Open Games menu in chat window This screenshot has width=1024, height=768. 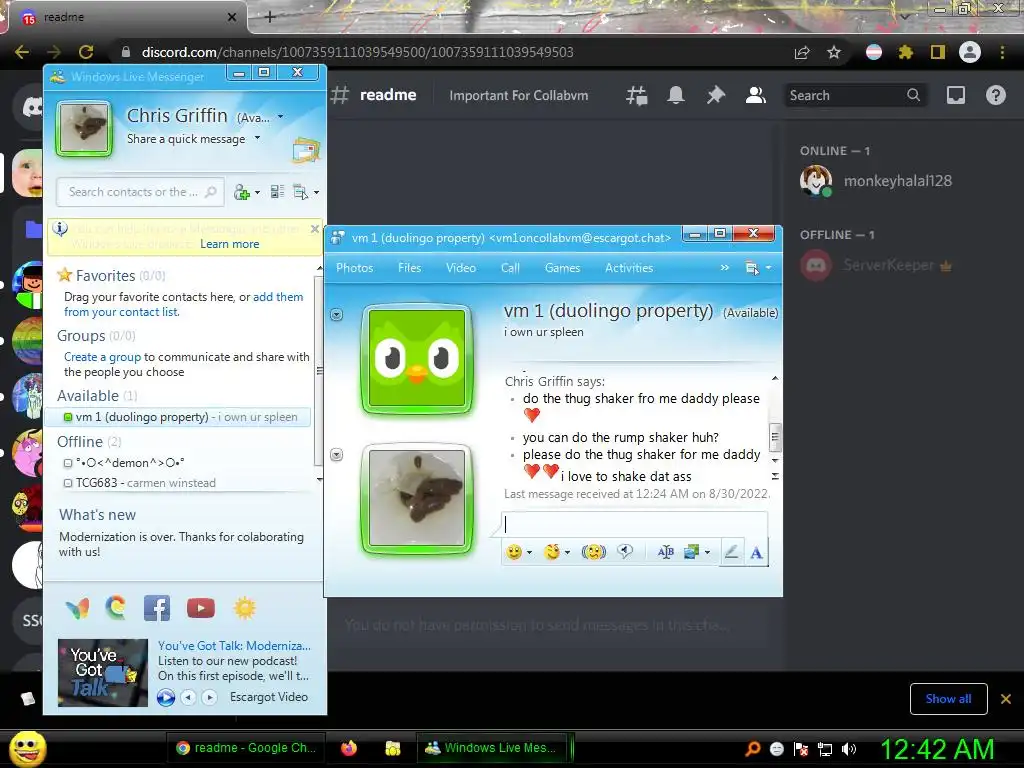(x=562, y=268)
